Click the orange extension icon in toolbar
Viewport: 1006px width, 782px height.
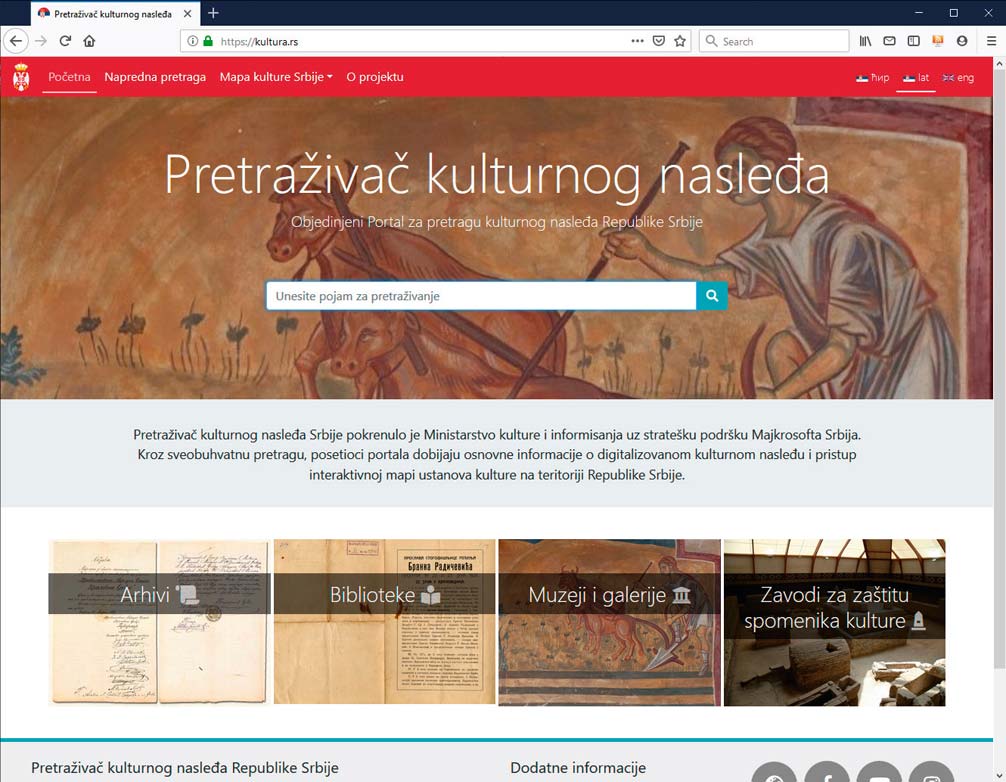click(938, 41)
